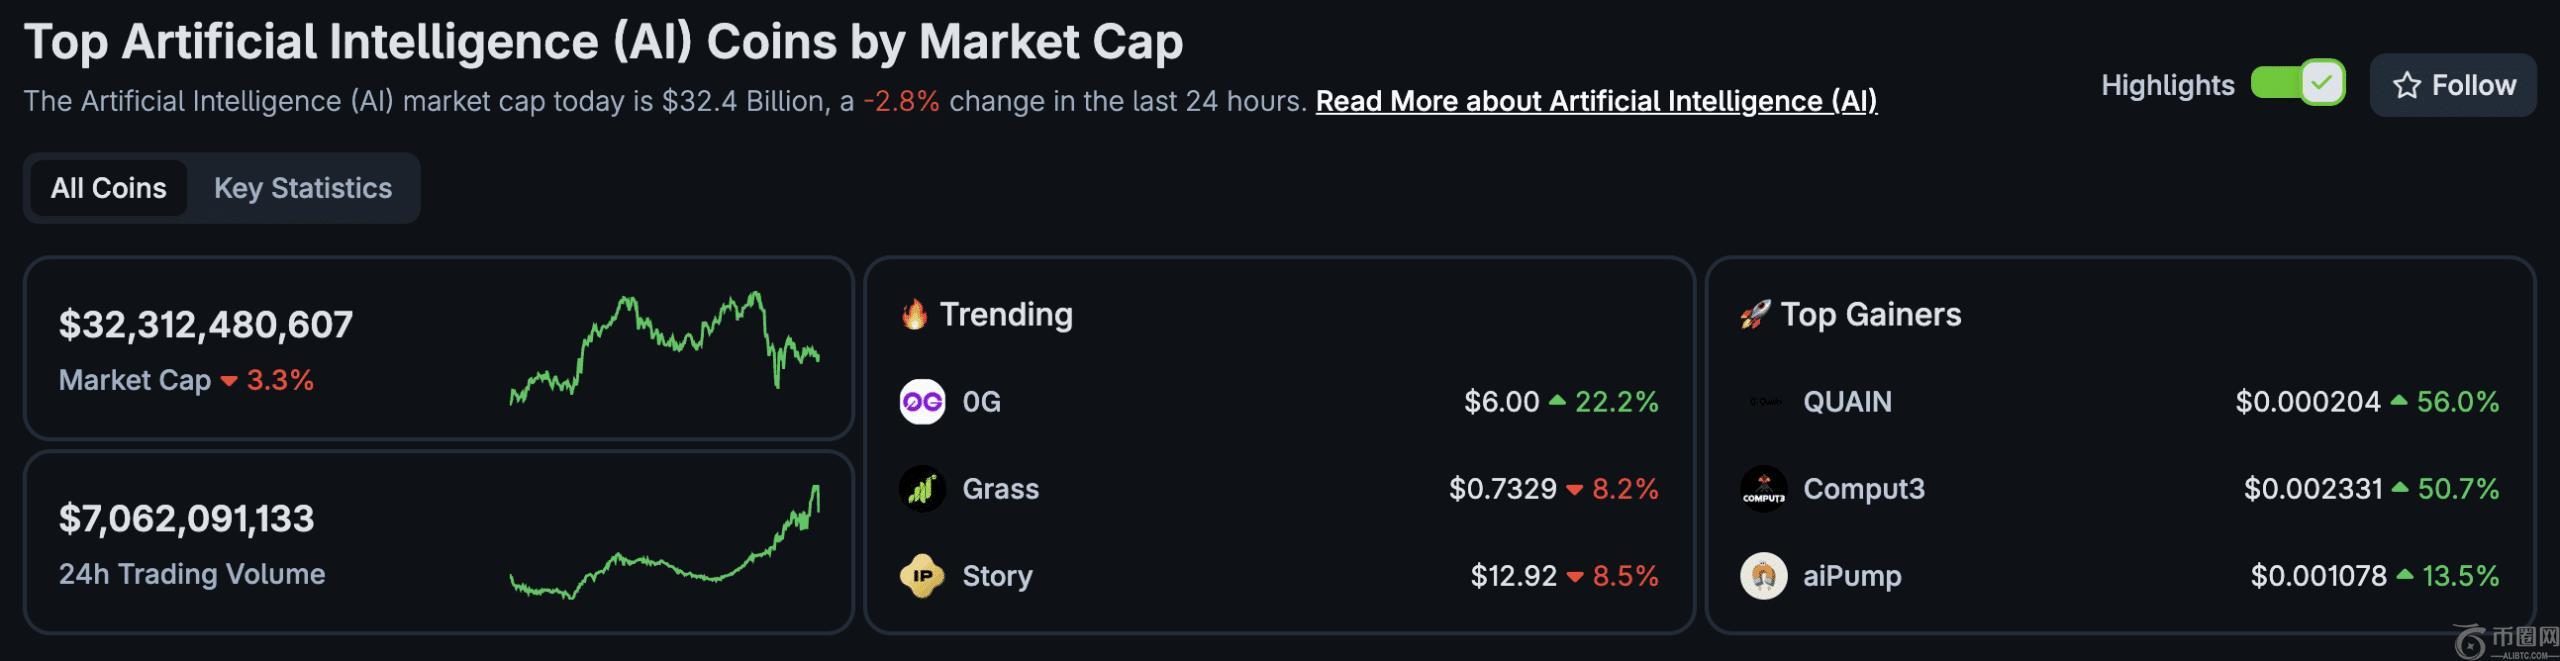This screenshot has height=661, width=2560.
Task: Click the 0G coin logo icon
Action: point(921,402)
